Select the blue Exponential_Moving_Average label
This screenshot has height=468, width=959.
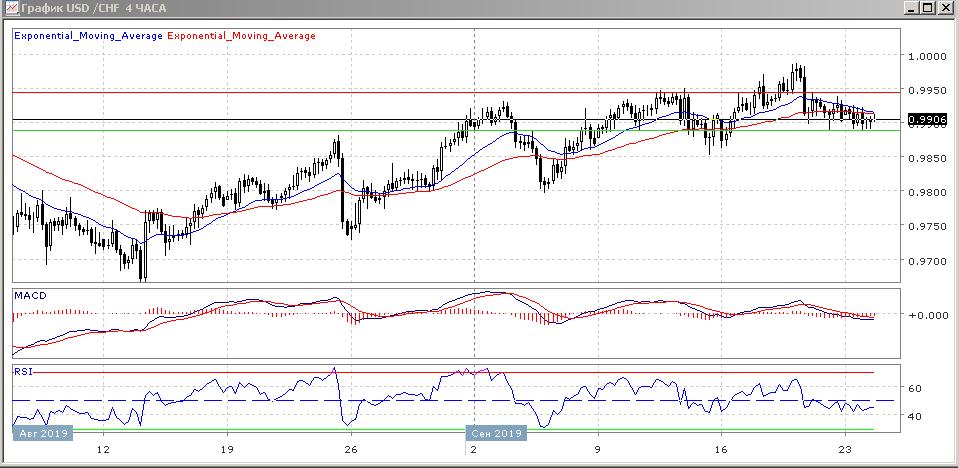click(88, 35)
